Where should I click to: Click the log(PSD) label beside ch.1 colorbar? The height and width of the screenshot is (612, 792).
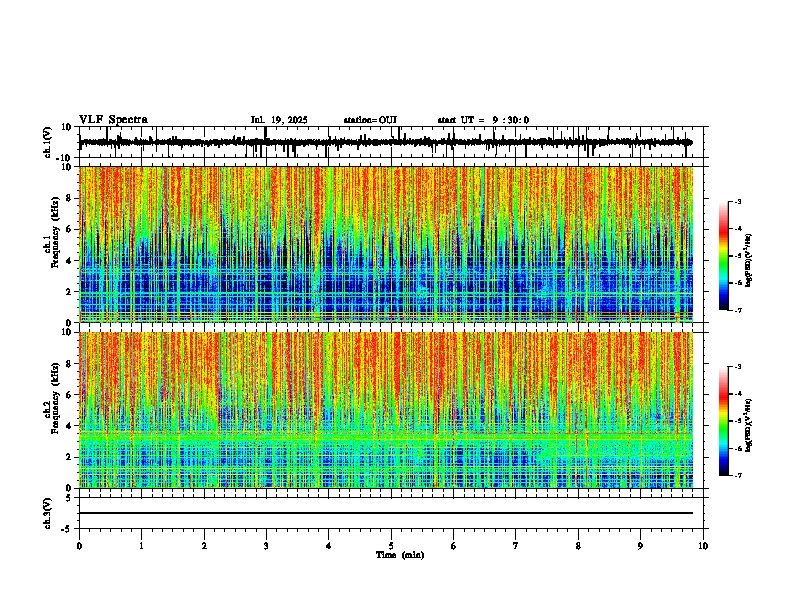pos(749,261)
